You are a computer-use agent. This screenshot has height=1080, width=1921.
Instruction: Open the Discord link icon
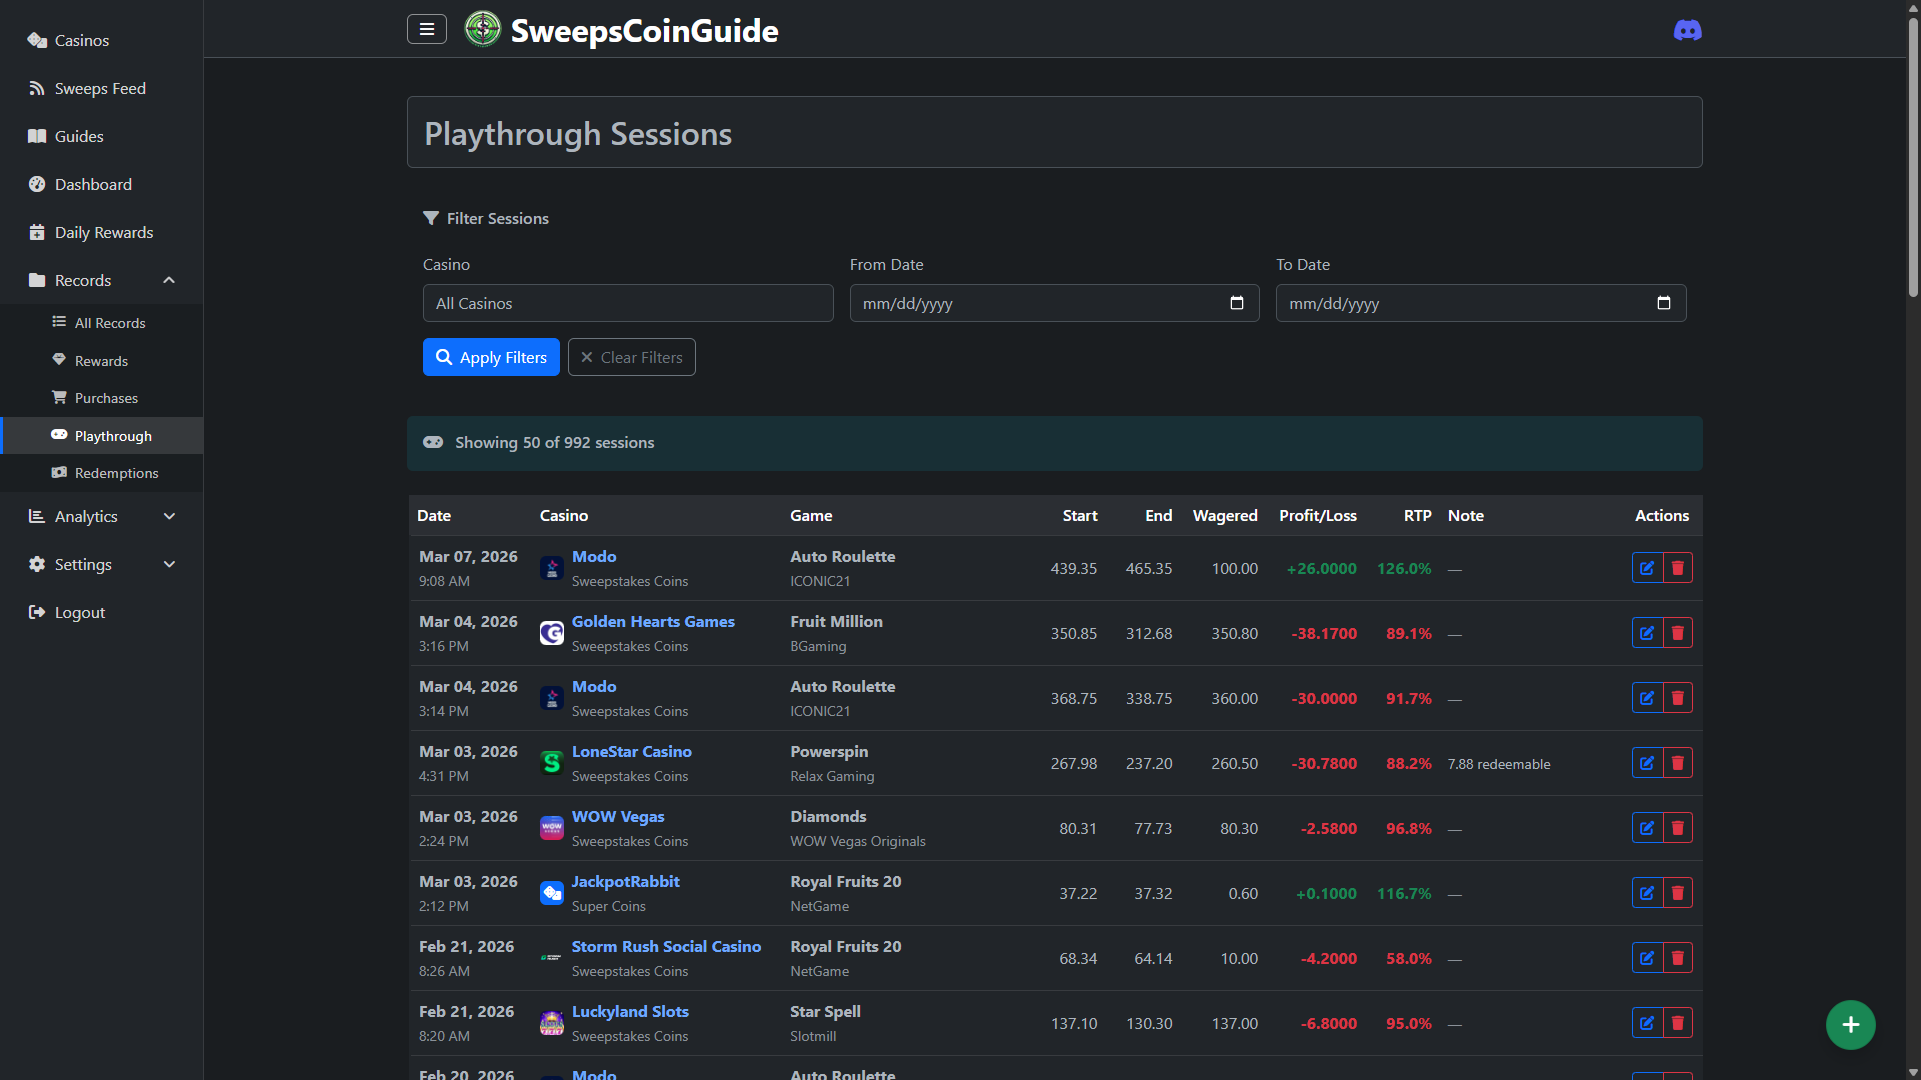tap(1687, 30)
